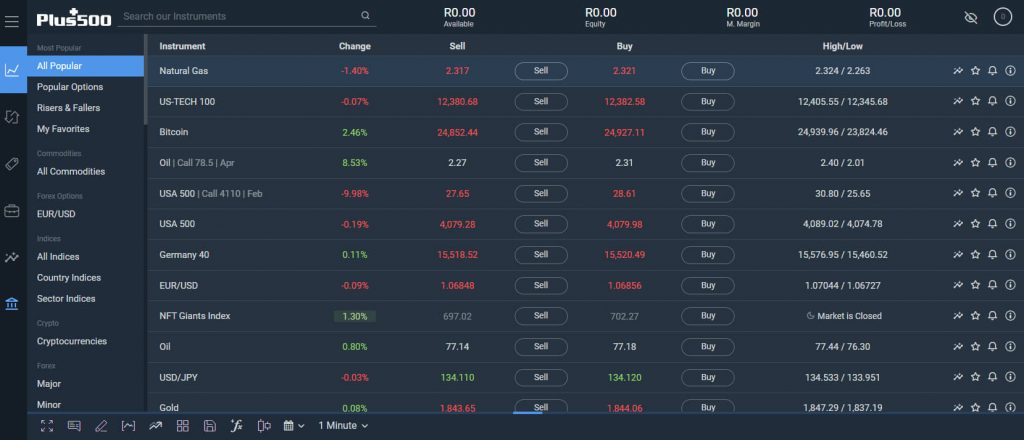The height and width of the screenshot is (440, 1024).
Task: Add Bitcoin to favorites star
Action: (975, 132)
